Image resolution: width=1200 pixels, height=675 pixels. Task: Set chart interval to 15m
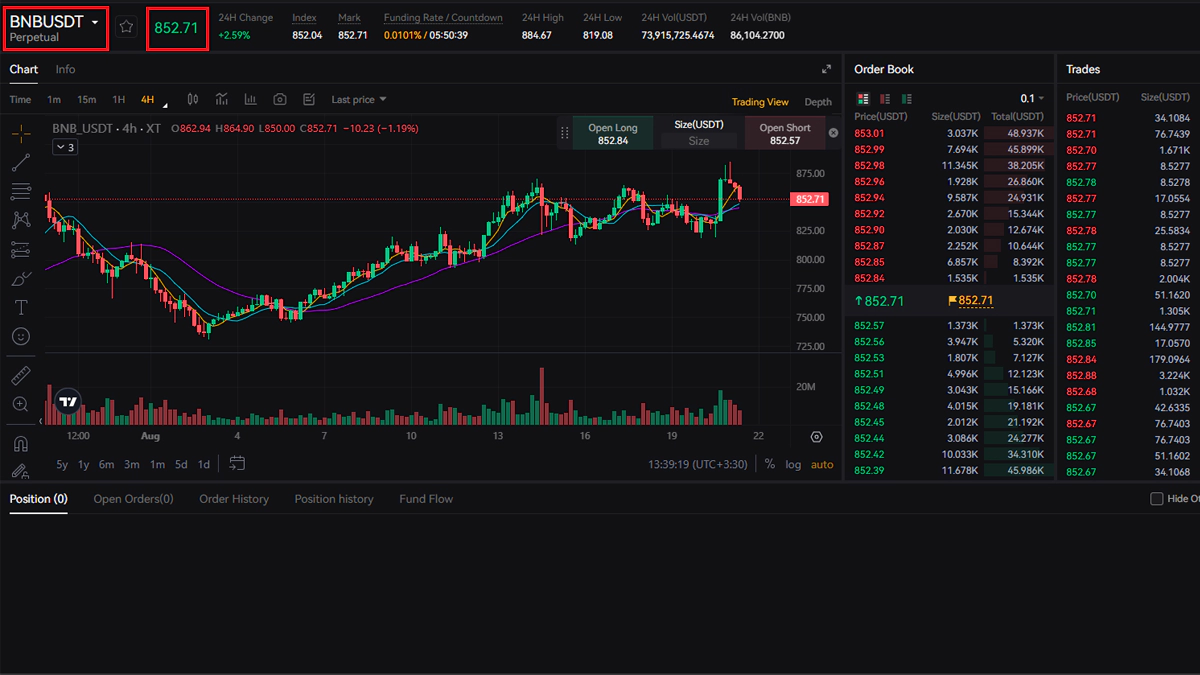[87, 99]
